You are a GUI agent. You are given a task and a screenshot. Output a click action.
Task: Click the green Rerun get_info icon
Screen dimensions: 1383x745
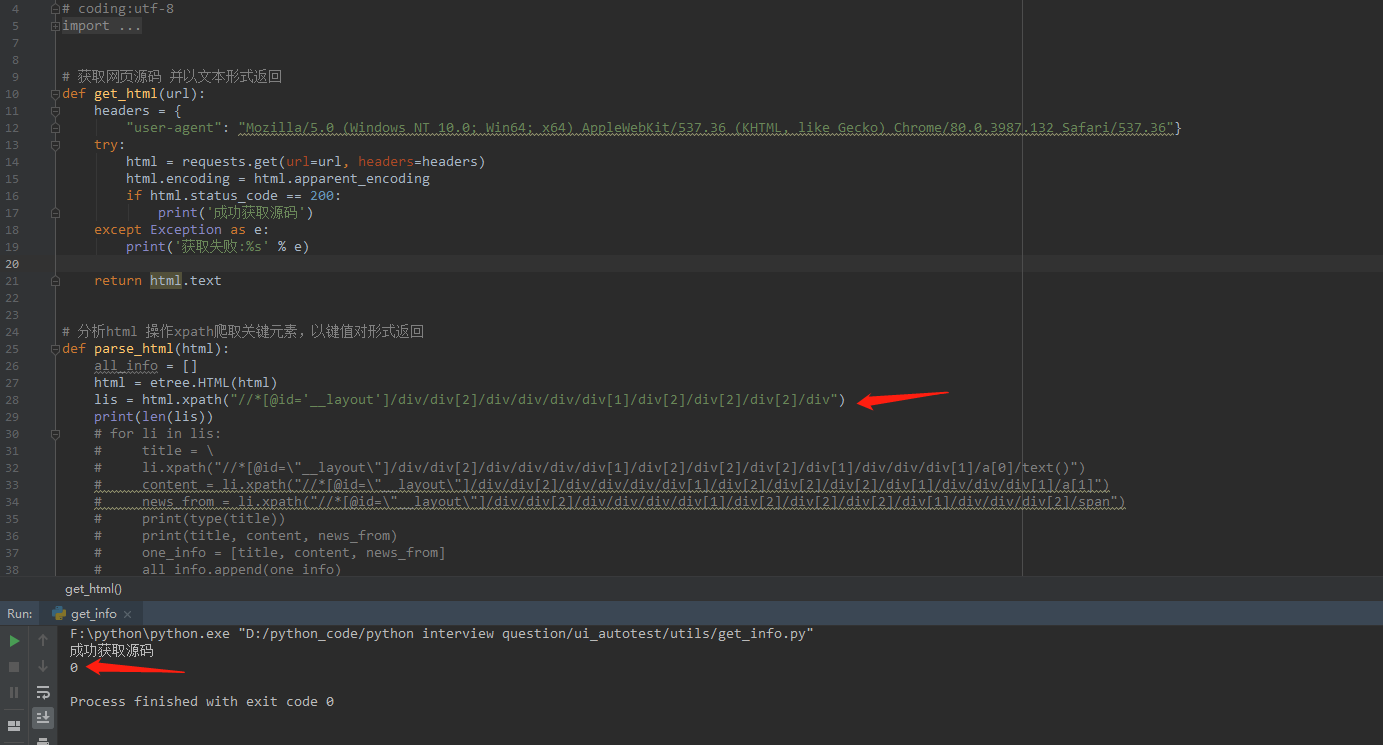pos(14,639)
